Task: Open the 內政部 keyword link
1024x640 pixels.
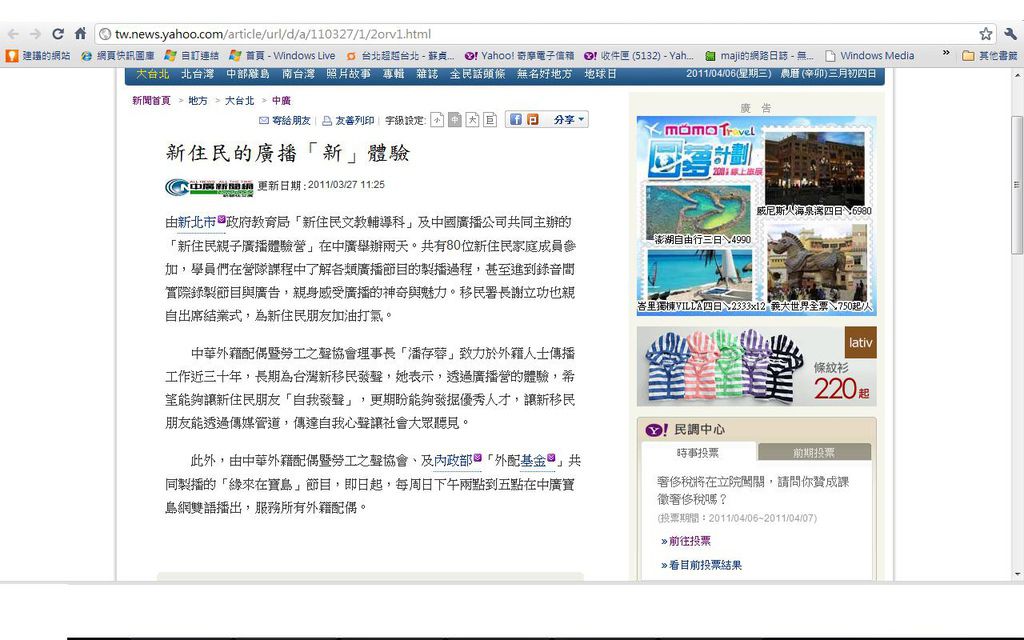Action: pyautogui.click(x=453, y=460)
